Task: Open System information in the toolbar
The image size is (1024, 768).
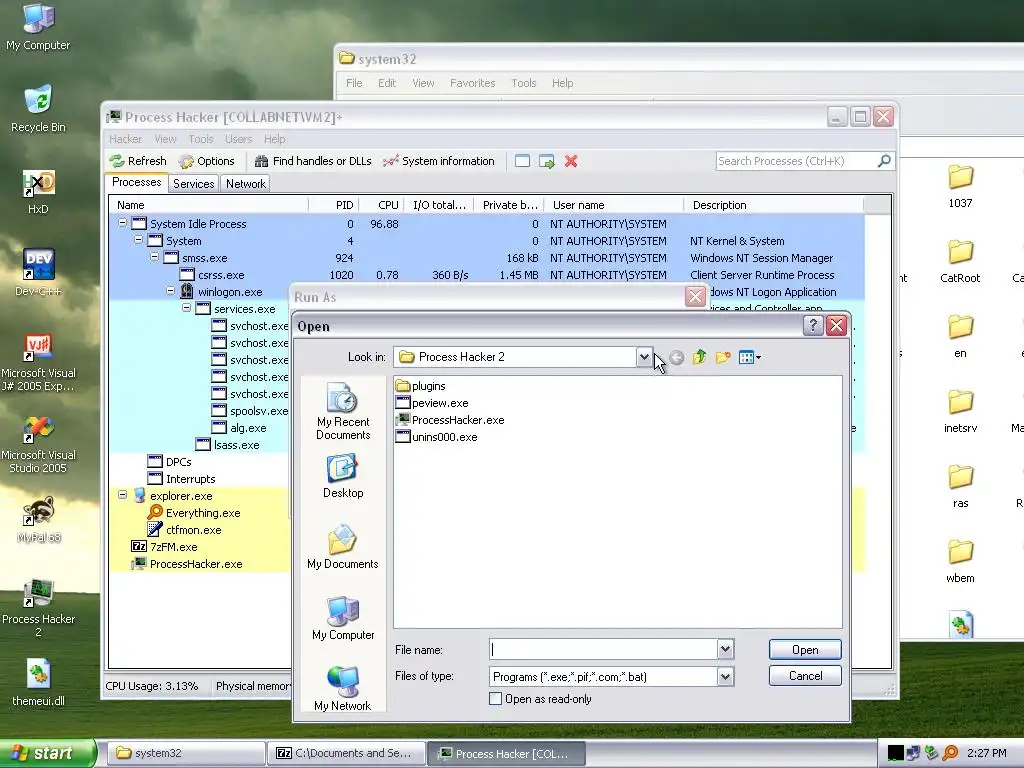Action: (438, 161)
